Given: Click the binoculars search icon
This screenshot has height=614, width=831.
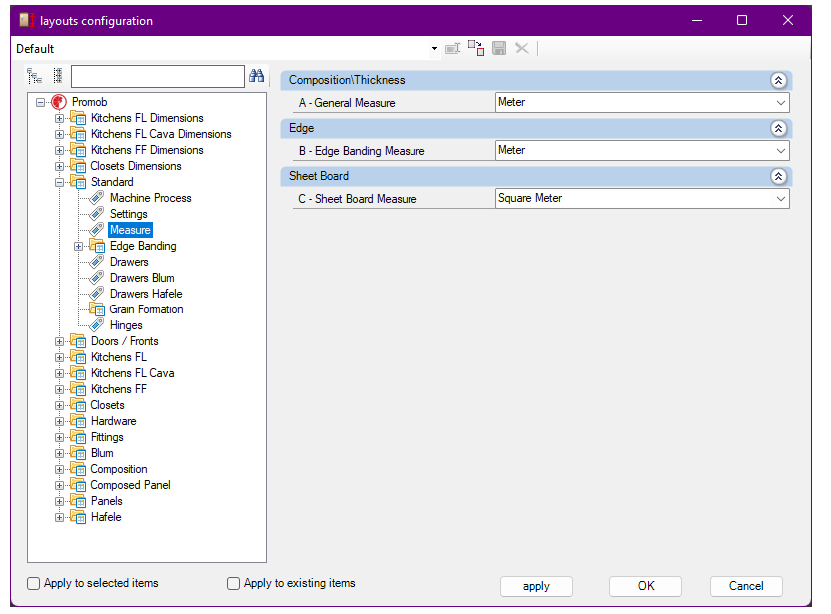Looking at the screenshot, I should pyautogui.click(x=256, y=76).
